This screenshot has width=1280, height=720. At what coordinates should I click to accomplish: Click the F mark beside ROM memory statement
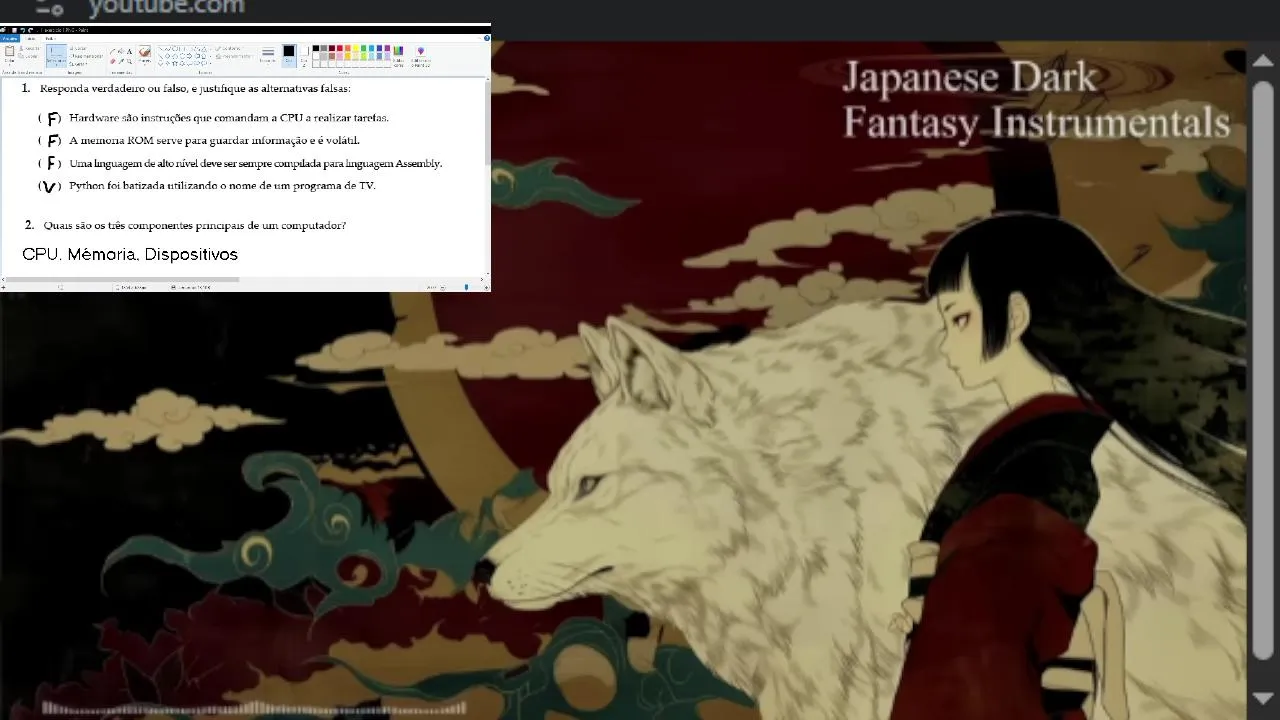[x=53, y=141]
